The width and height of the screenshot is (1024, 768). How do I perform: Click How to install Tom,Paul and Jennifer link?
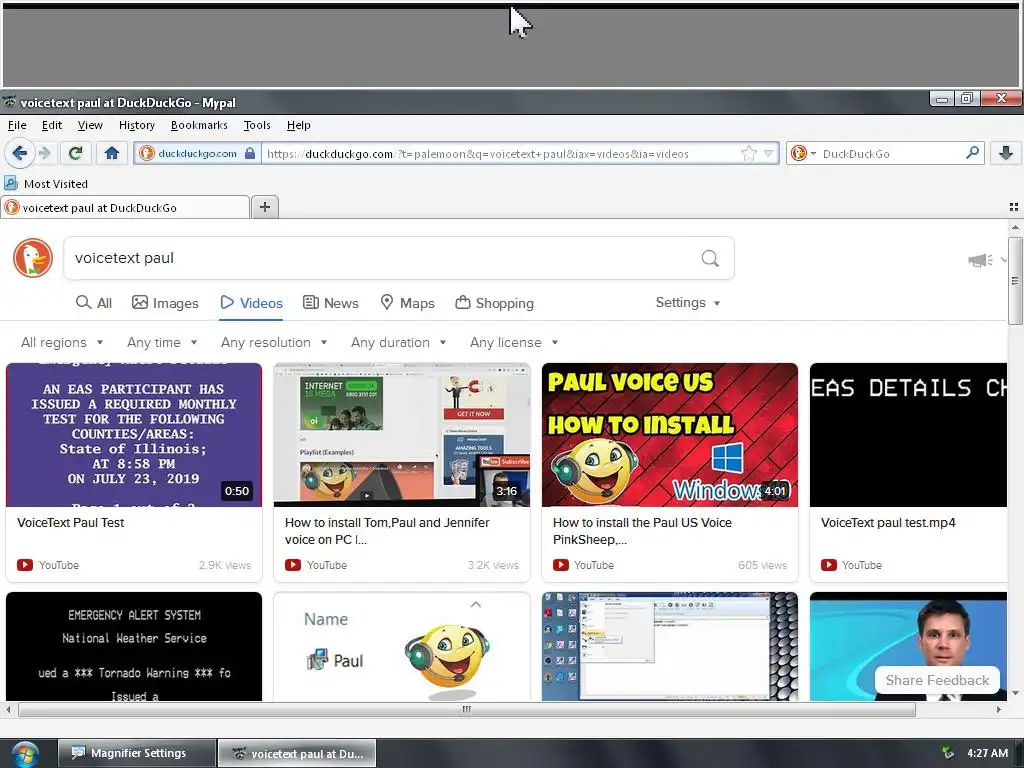387,531
